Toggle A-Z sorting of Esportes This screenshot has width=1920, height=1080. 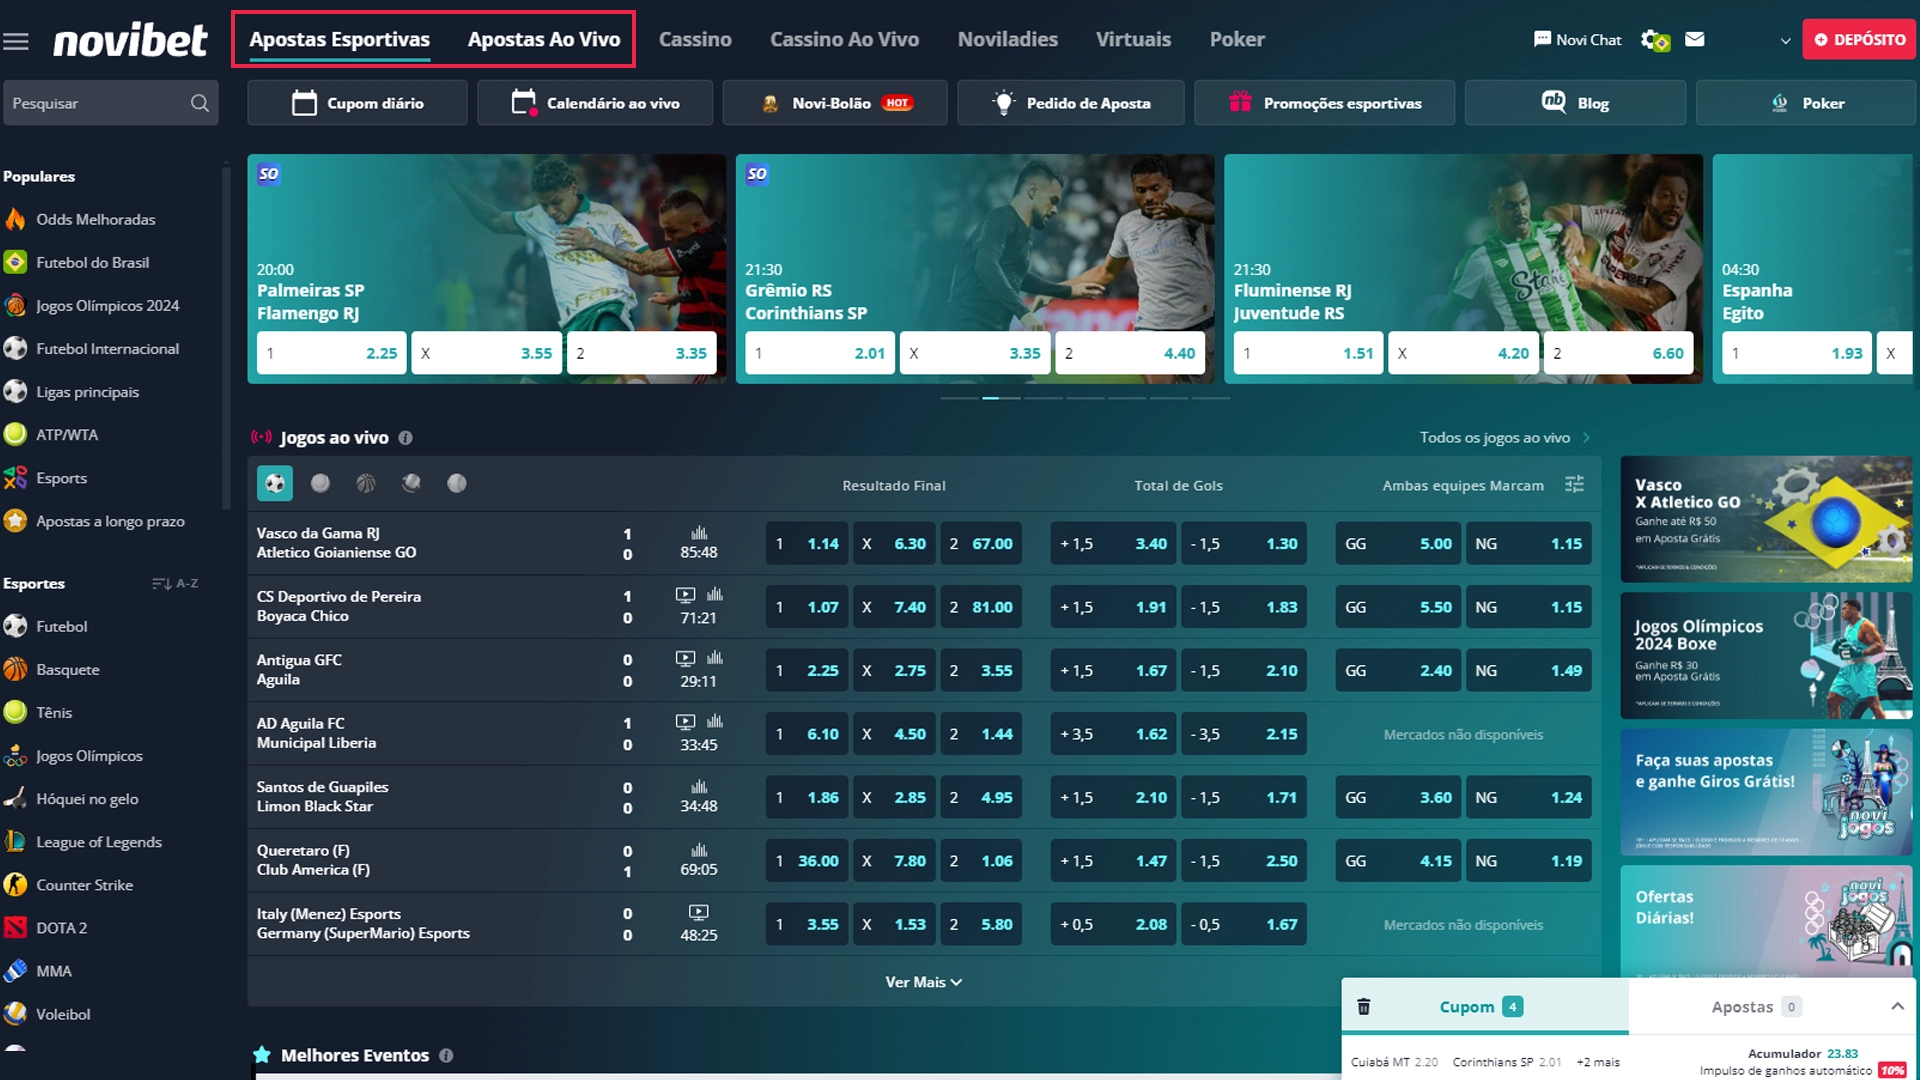(x=175, y=583)
